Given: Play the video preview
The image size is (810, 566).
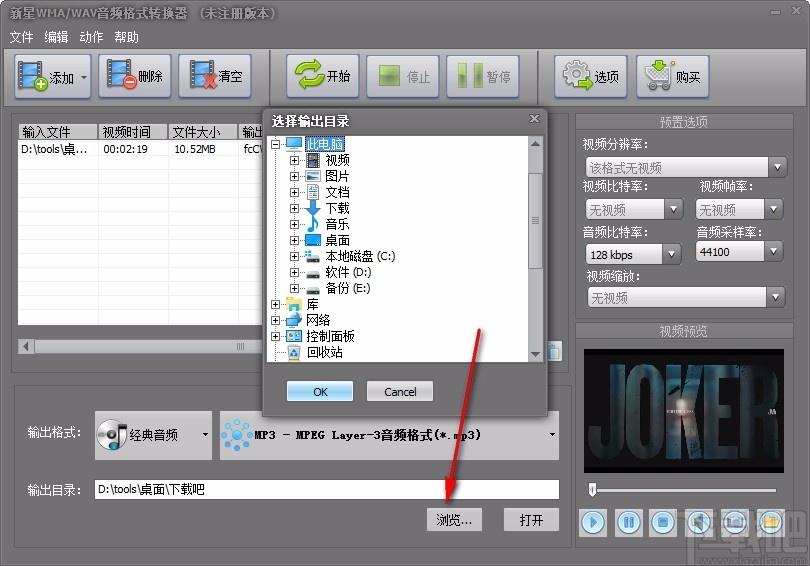Looking at the screenshot, I should coord(593,523).
